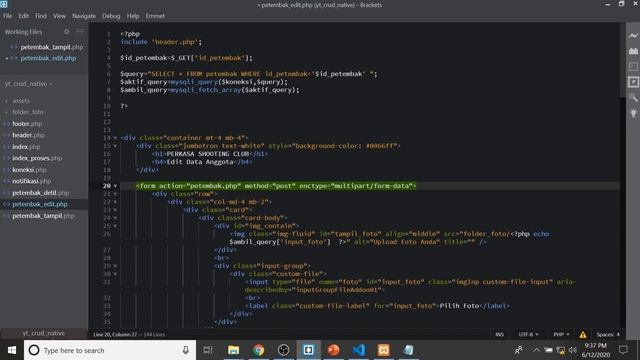Viewport: 640px width, 360px height.
Task: Click the plug icon at right toolbar bottom
Action: 633,113
